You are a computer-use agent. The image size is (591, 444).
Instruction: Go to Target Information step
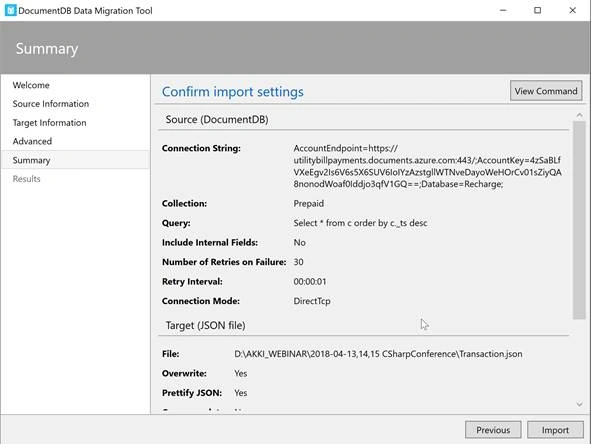coord(49,122)
